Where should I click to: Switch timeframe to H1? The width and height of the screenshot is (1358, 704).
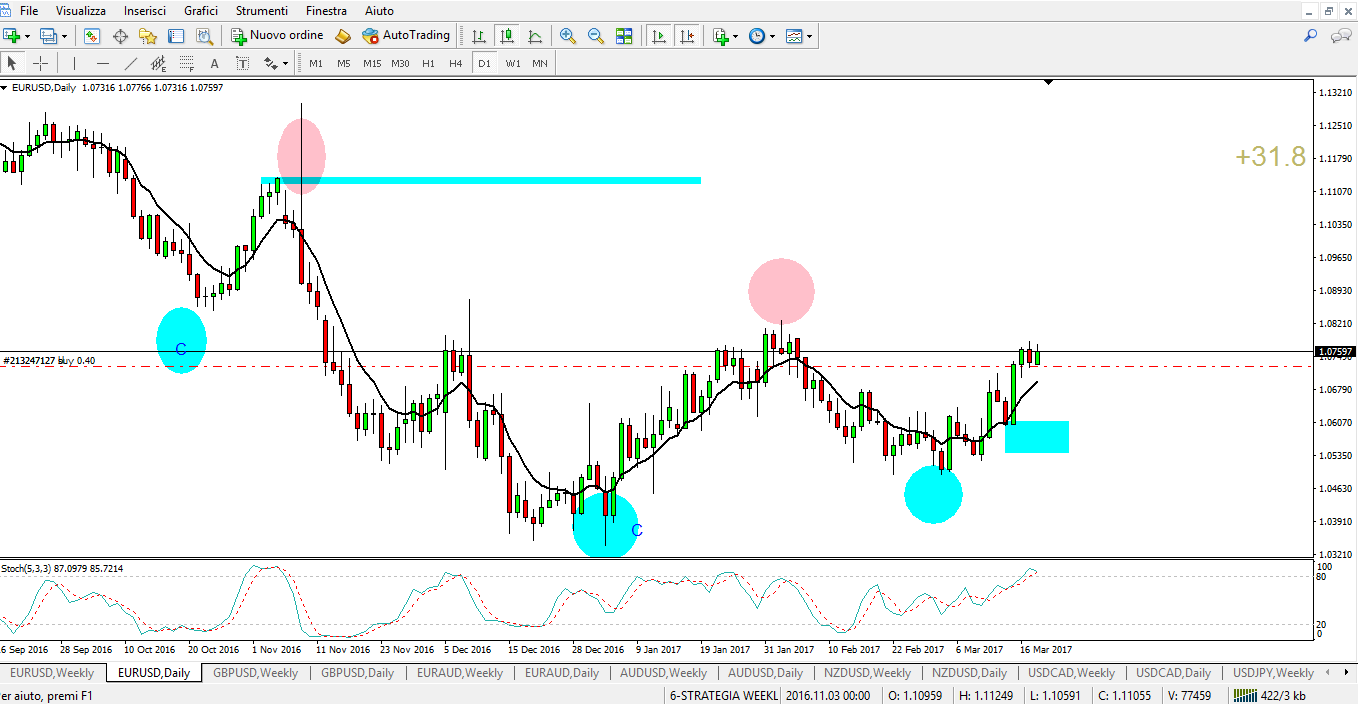[428, 63]
